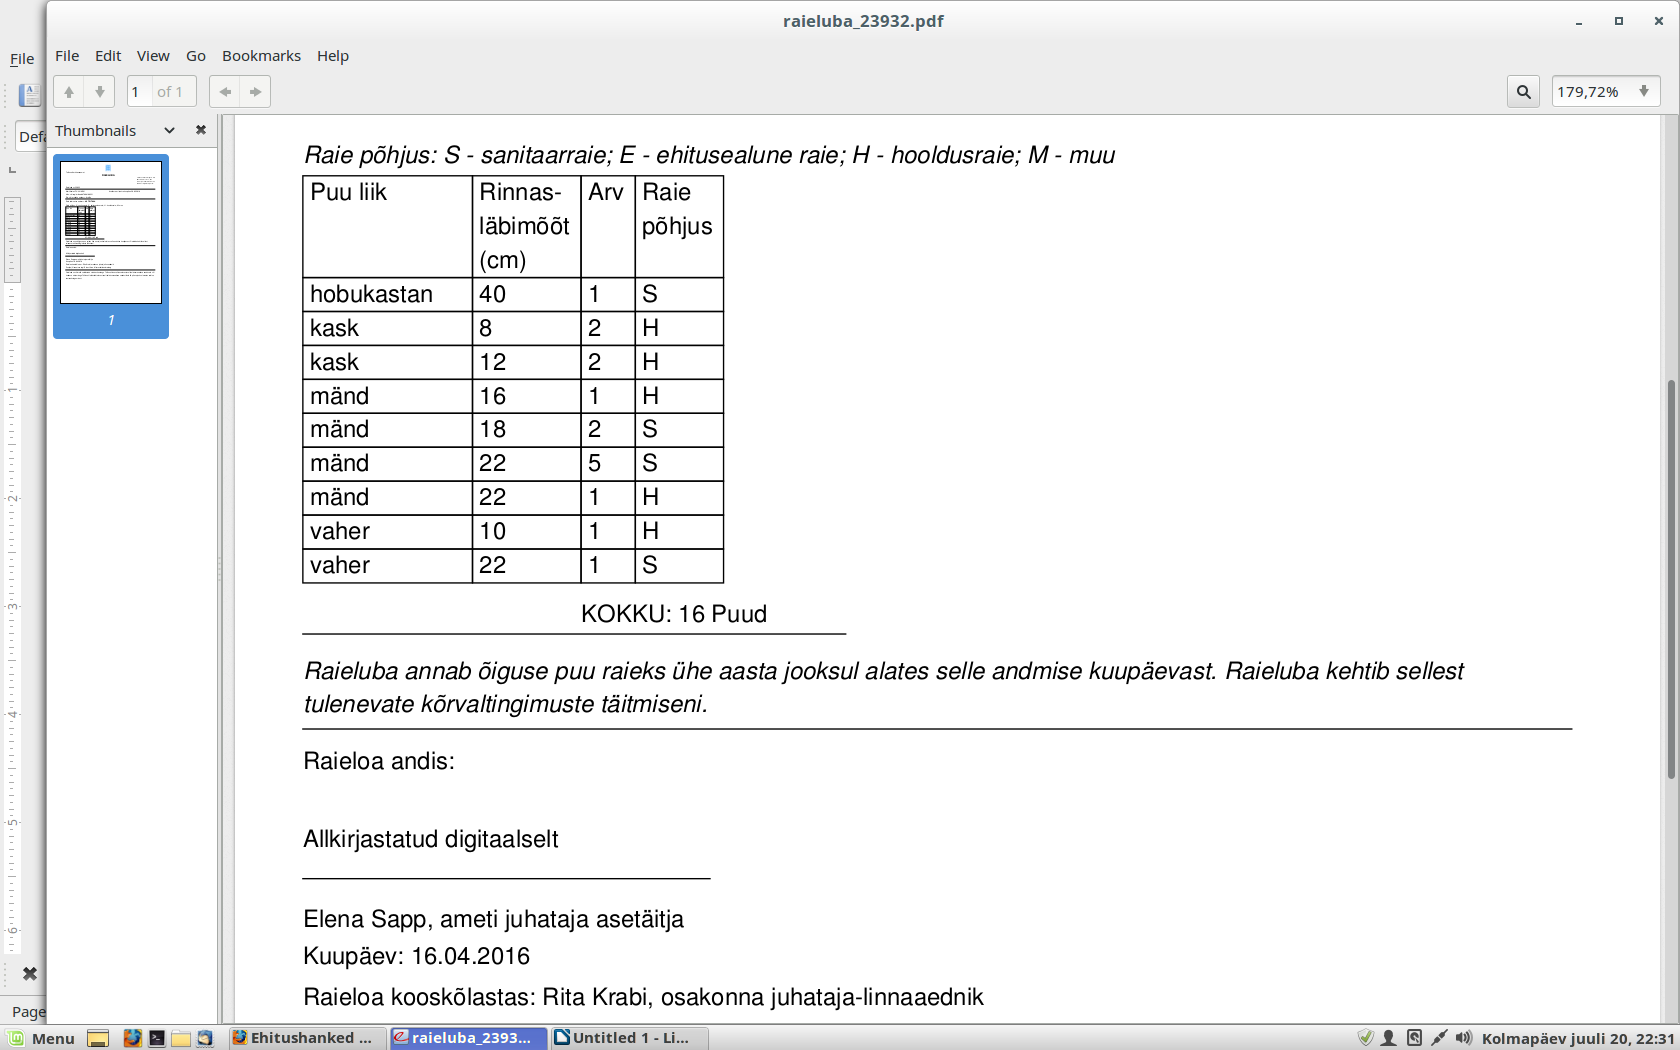
Task: Click the volume speaker tray icon
Action: (1464, 1038)
